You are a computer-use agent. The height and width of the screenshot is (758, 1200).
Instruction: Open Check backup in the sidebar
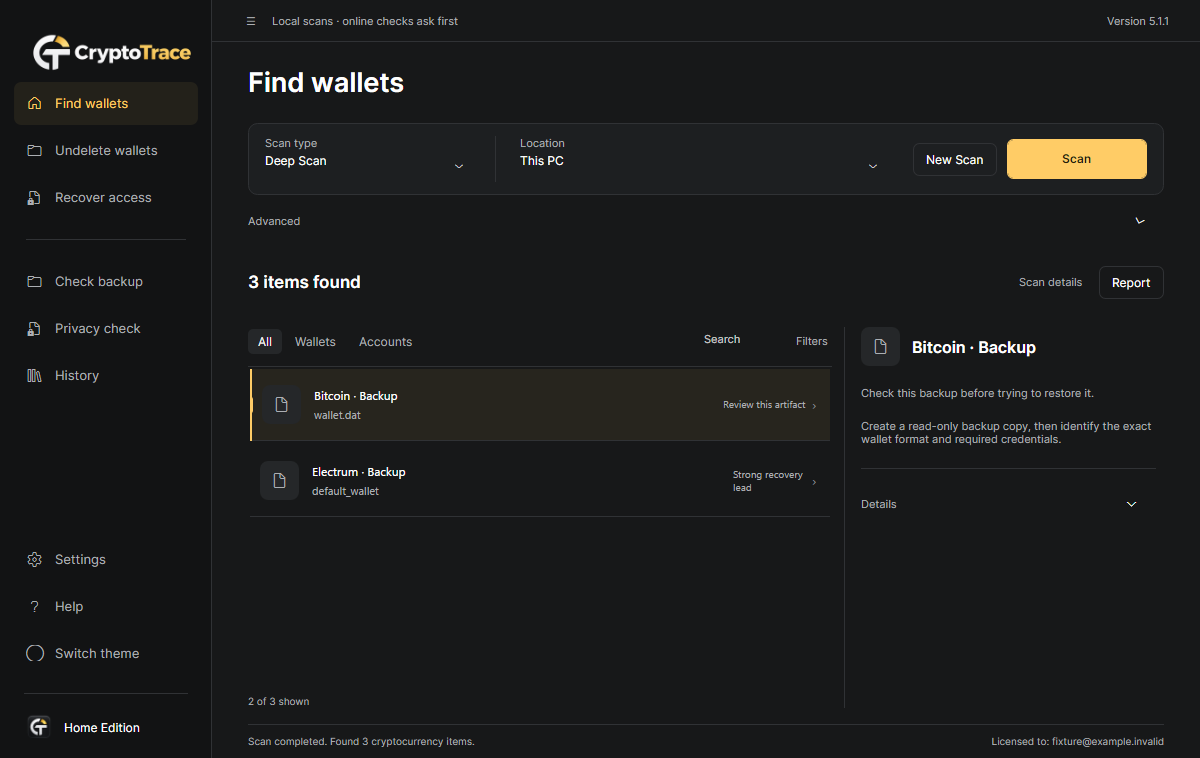pyautogui.click(x=106, y=281)
